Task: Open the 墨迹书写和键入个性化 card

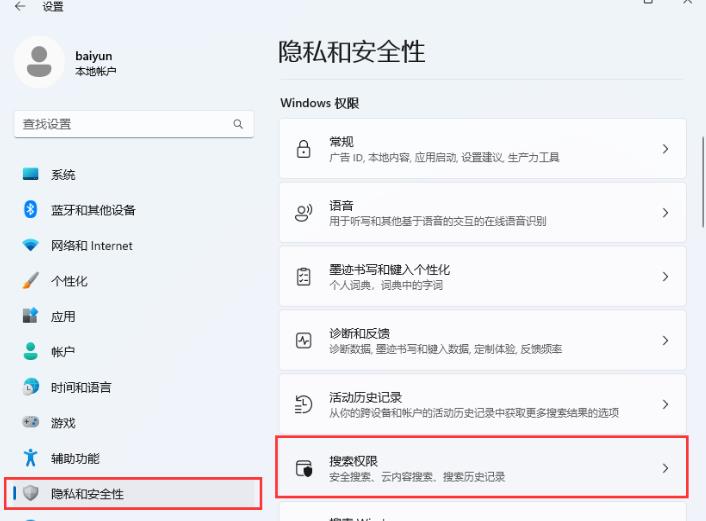Action: 483,276
